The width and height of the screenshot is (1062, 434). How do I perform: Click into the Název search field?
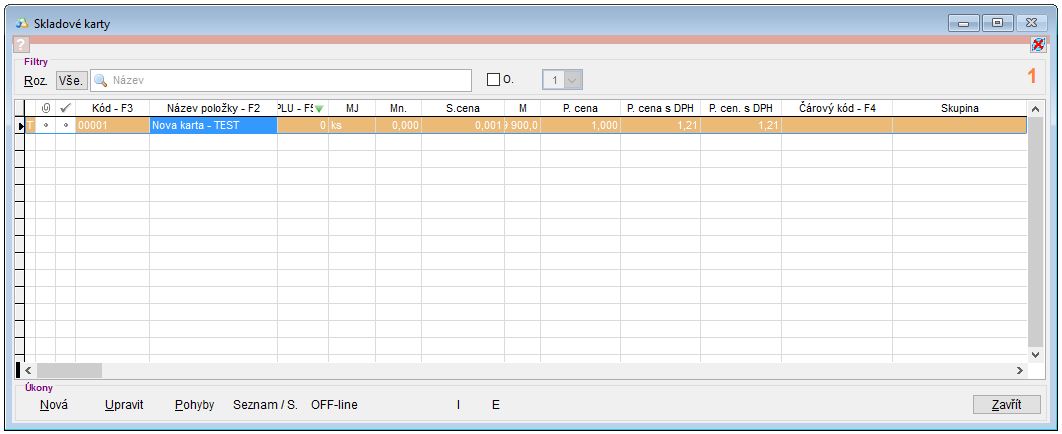[x=290, y=80]
